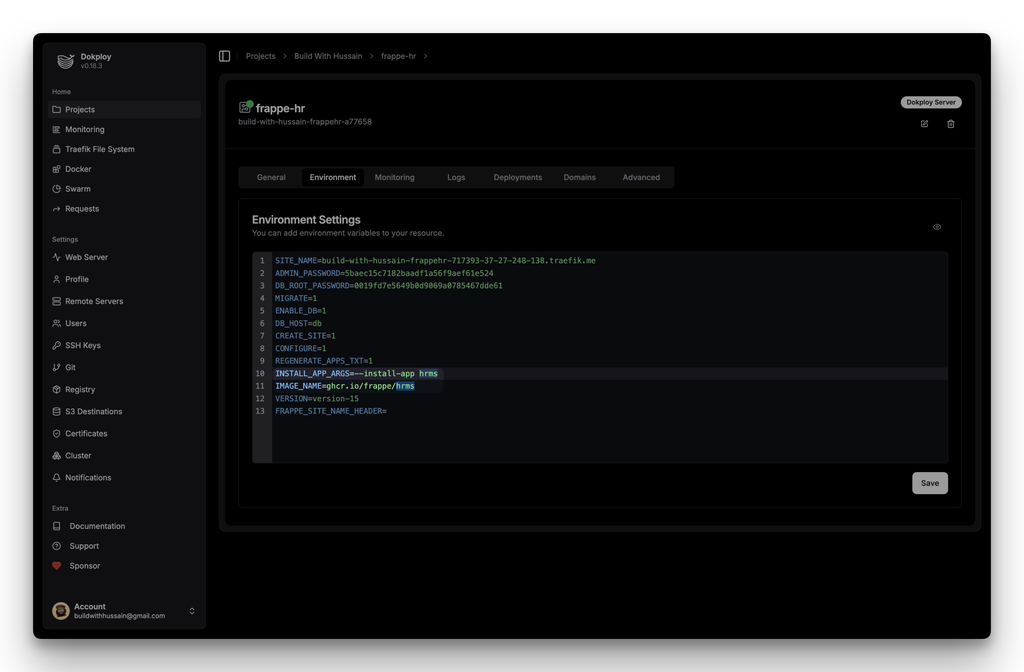Open Swarm section
This screenshot has width=1024, height=672.
77,189
